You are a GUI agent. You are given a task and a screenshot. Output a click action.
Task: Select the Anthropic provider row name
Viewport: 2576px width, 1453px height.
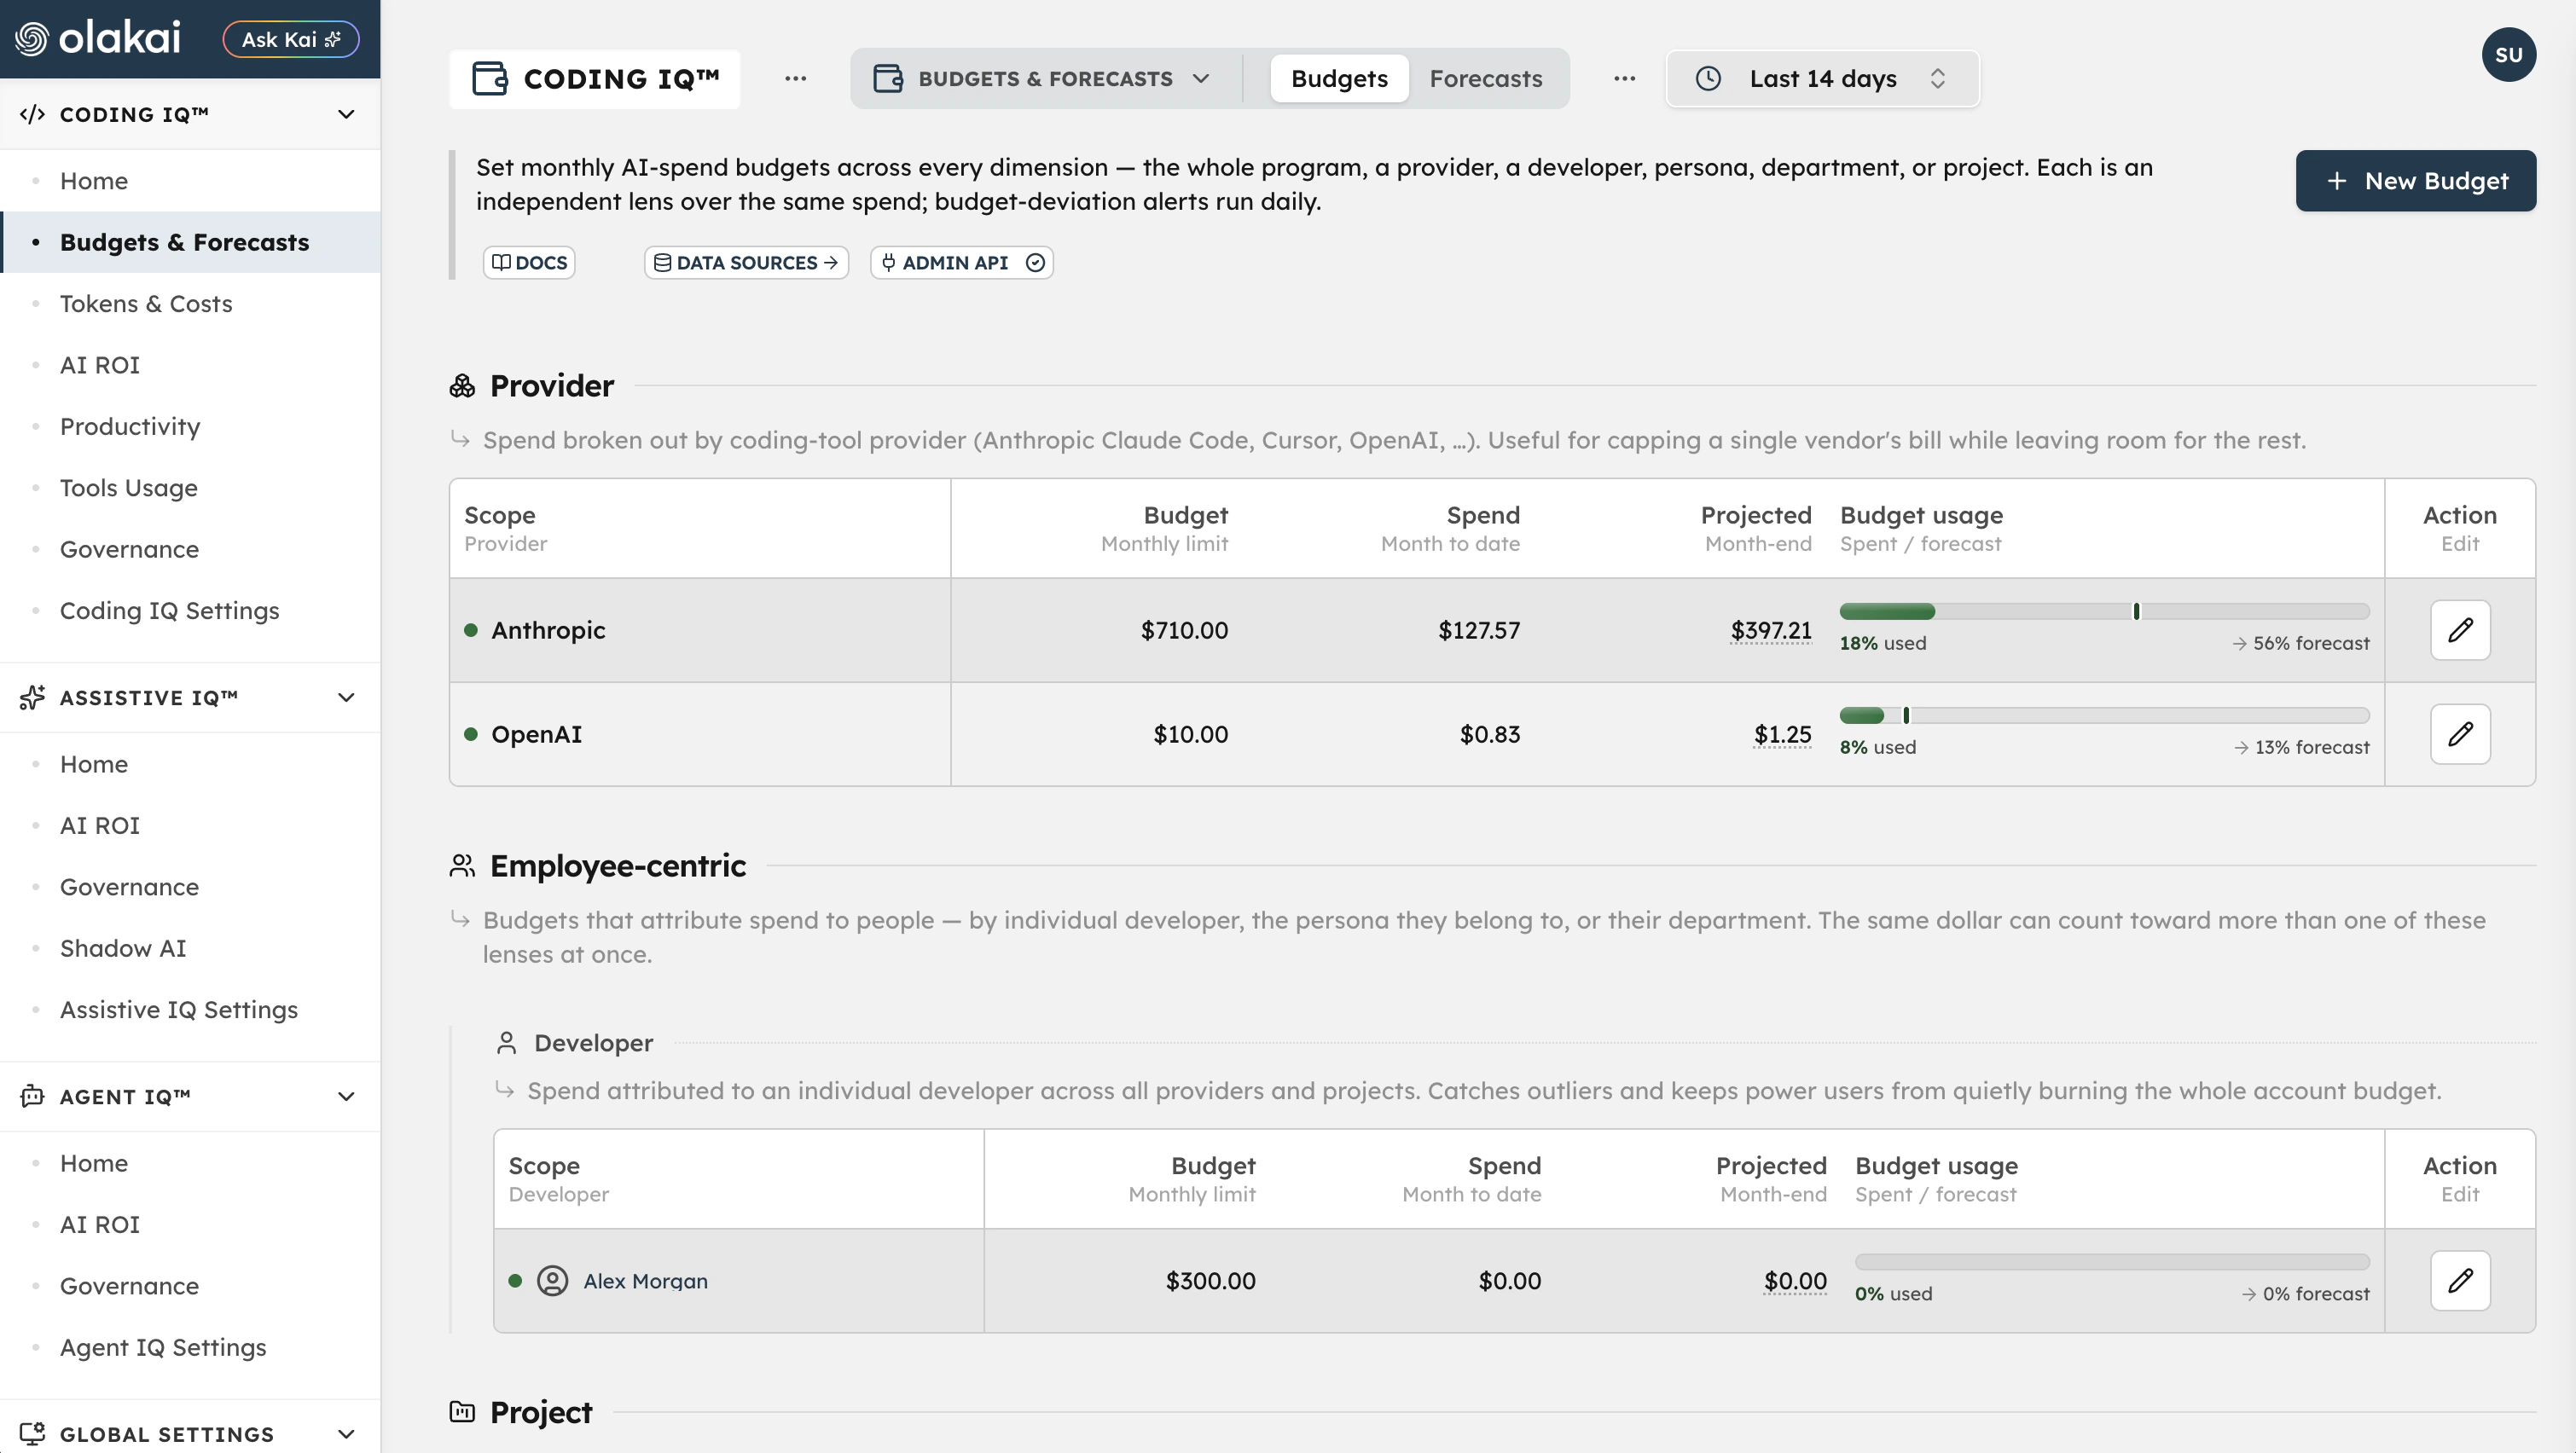(x=548, y=630)
